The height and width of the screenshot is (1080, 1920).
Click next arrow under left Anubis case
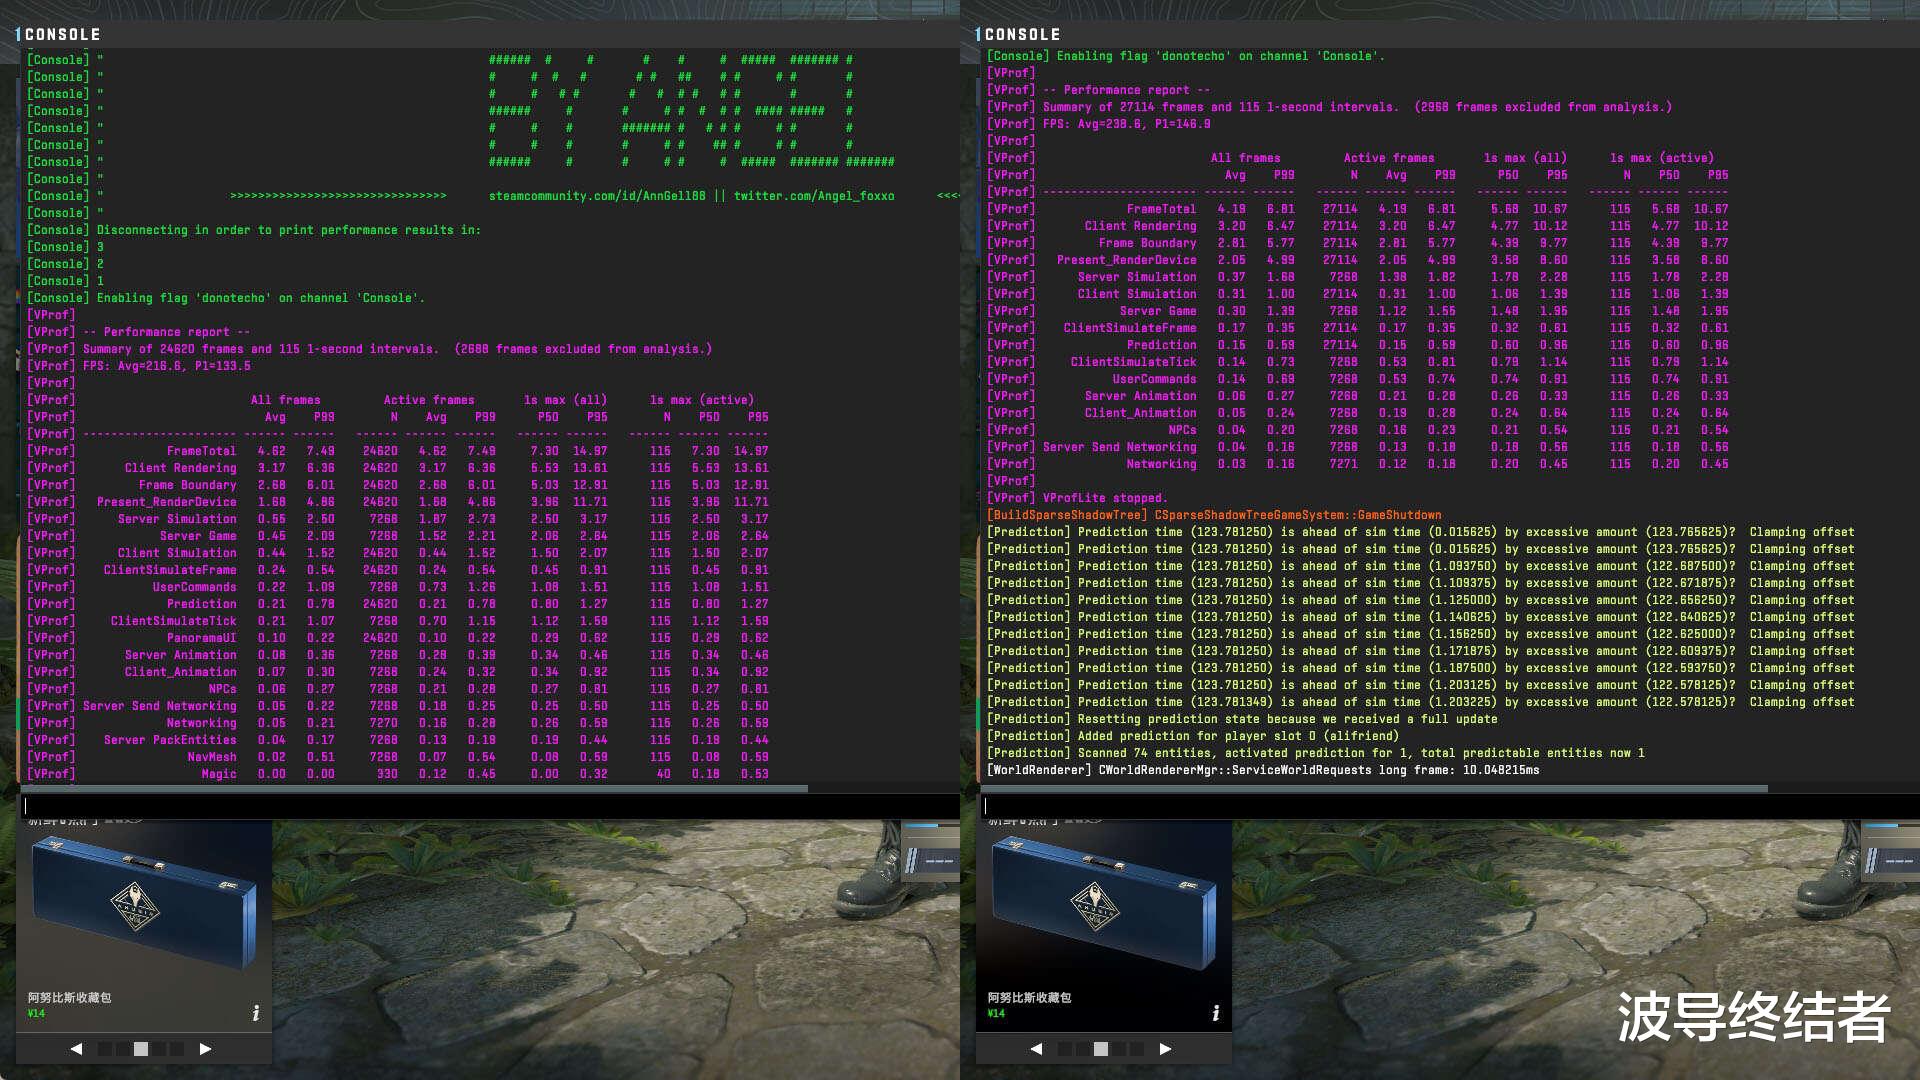pyautogui.click(x=205, y=1049)
